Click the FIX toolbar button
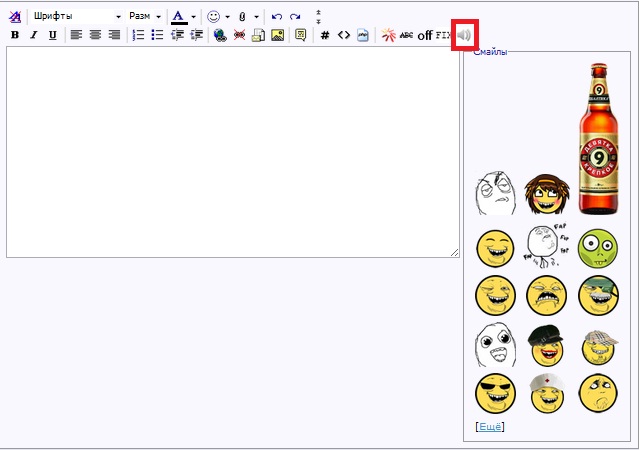639x450 pixels. tap(444, 35)
